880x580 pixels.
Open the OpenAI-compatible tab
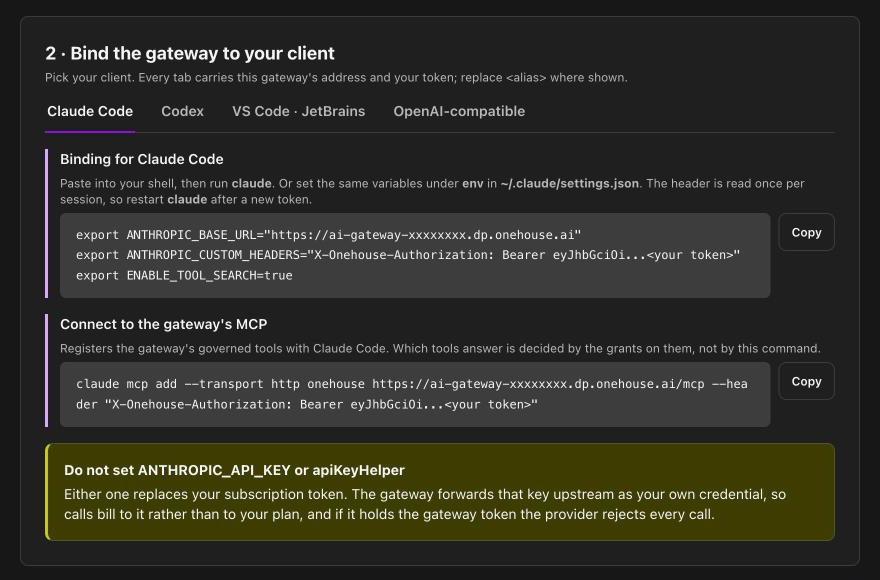tap(459, 111)
